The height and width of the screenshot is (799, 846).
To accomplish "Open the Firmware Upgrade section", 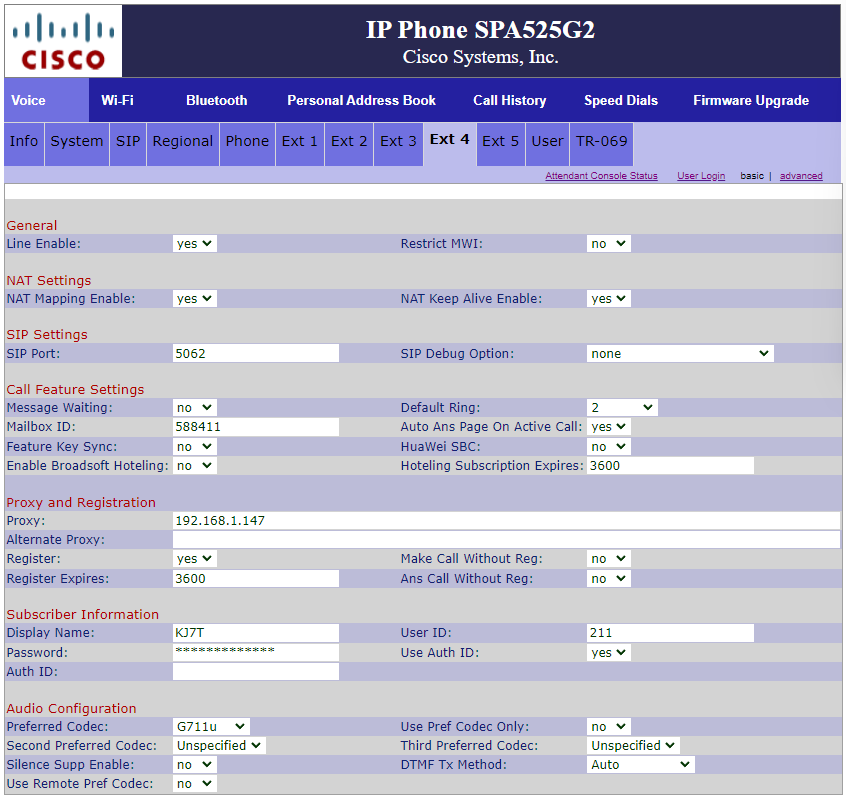I will coord(751,100).
